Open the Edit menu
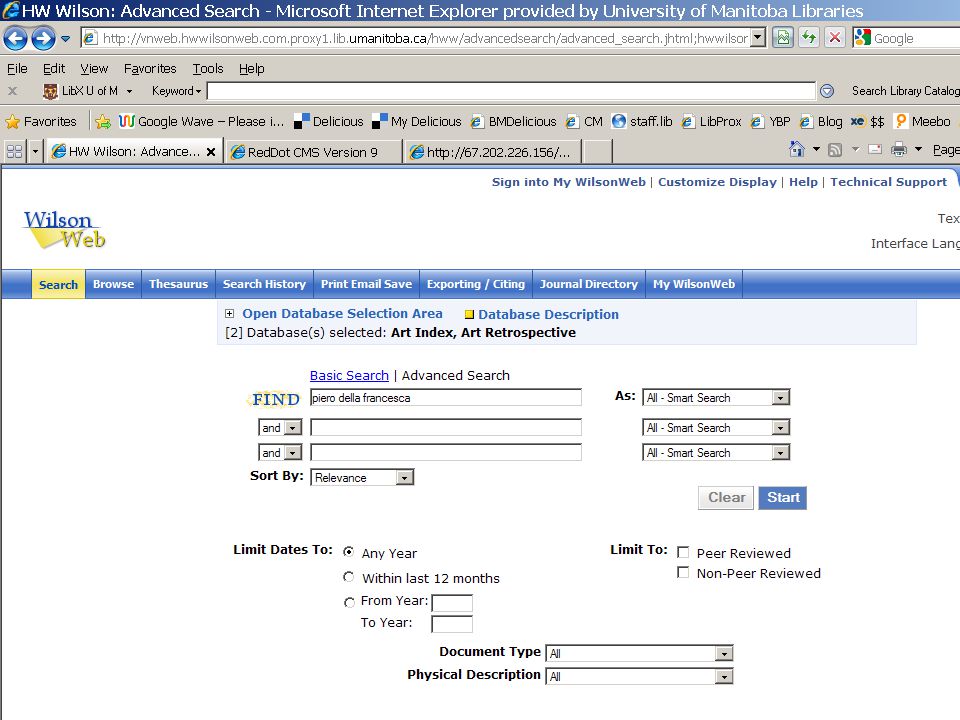This screenshot has width=960, height=720. click(x=54, y=69)
